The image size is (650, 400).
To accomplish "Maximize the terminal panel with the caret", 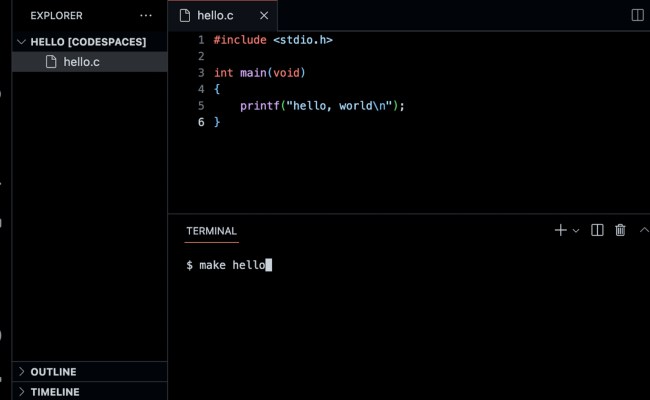I will [x=644, y=230].
